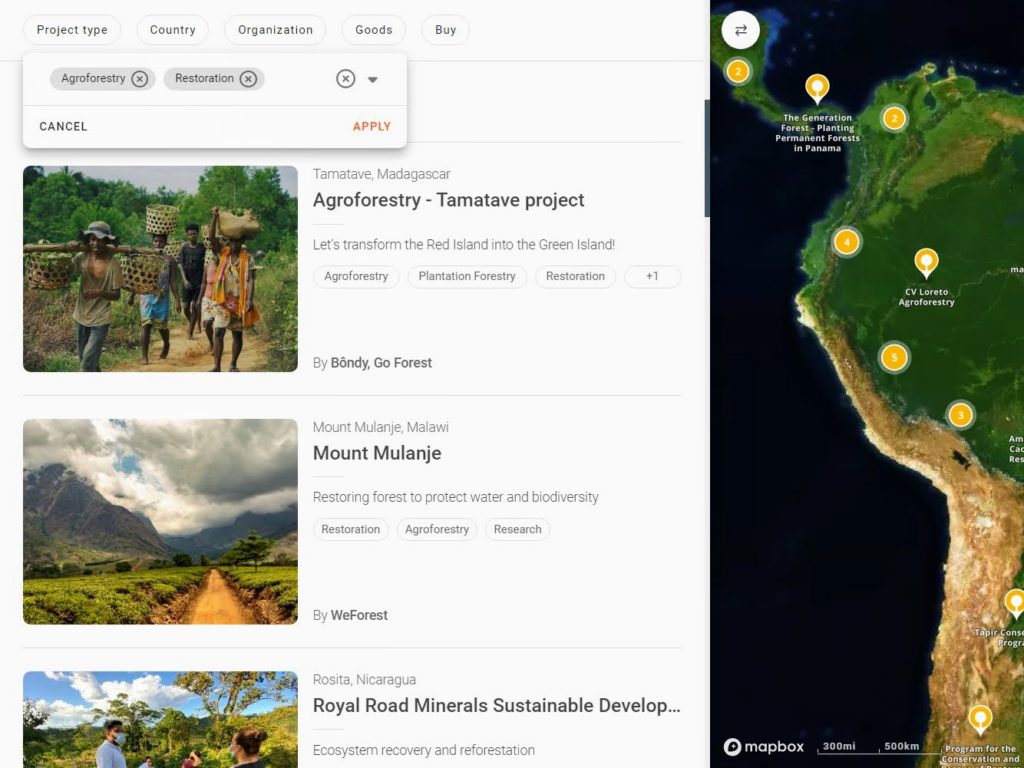This screenshot has height=768, width=1024.
Task: Open the Mount Mulanje project photo thumbnail
Action: [x=160, y=521]
